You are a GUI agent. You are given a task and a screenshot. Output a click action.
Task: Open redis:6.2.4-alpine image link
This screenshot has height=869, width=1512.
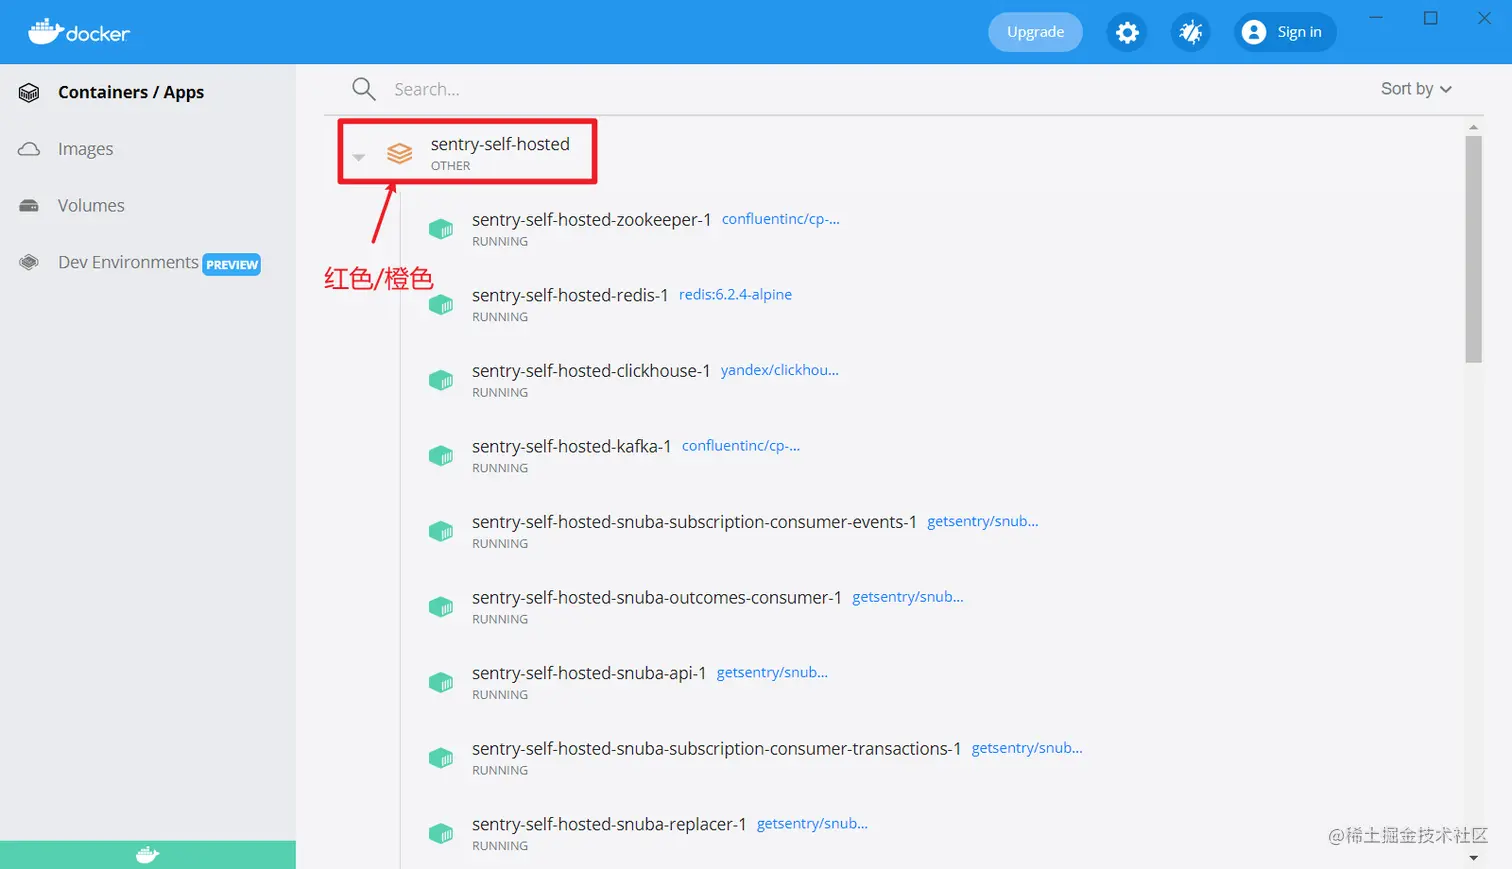click(735, 294)
